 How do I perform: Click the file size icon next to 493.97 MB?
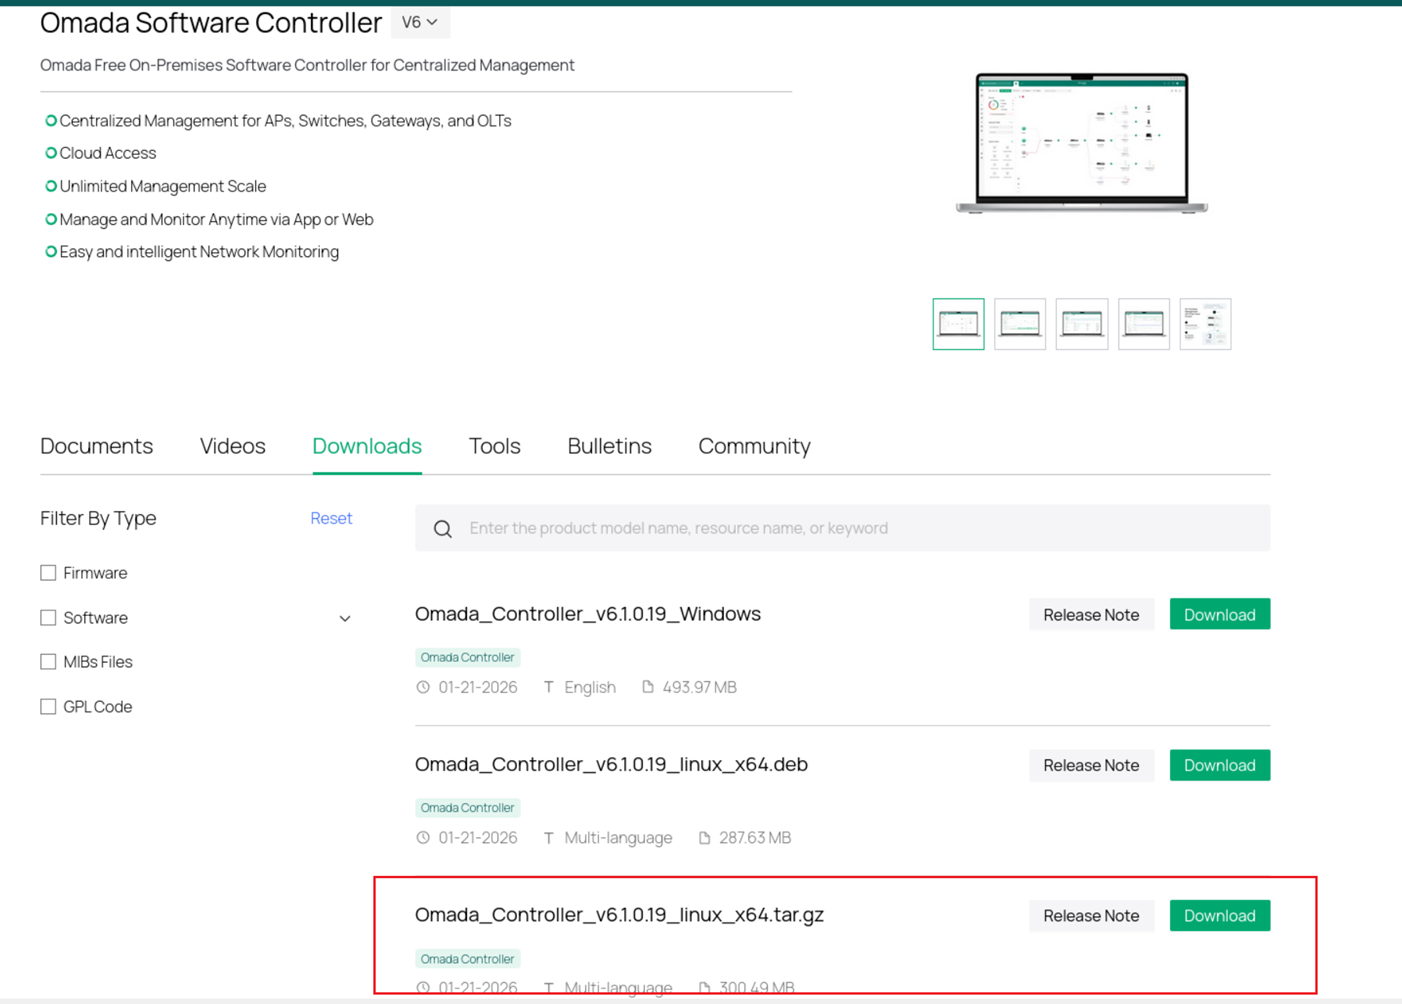point(647,687)
